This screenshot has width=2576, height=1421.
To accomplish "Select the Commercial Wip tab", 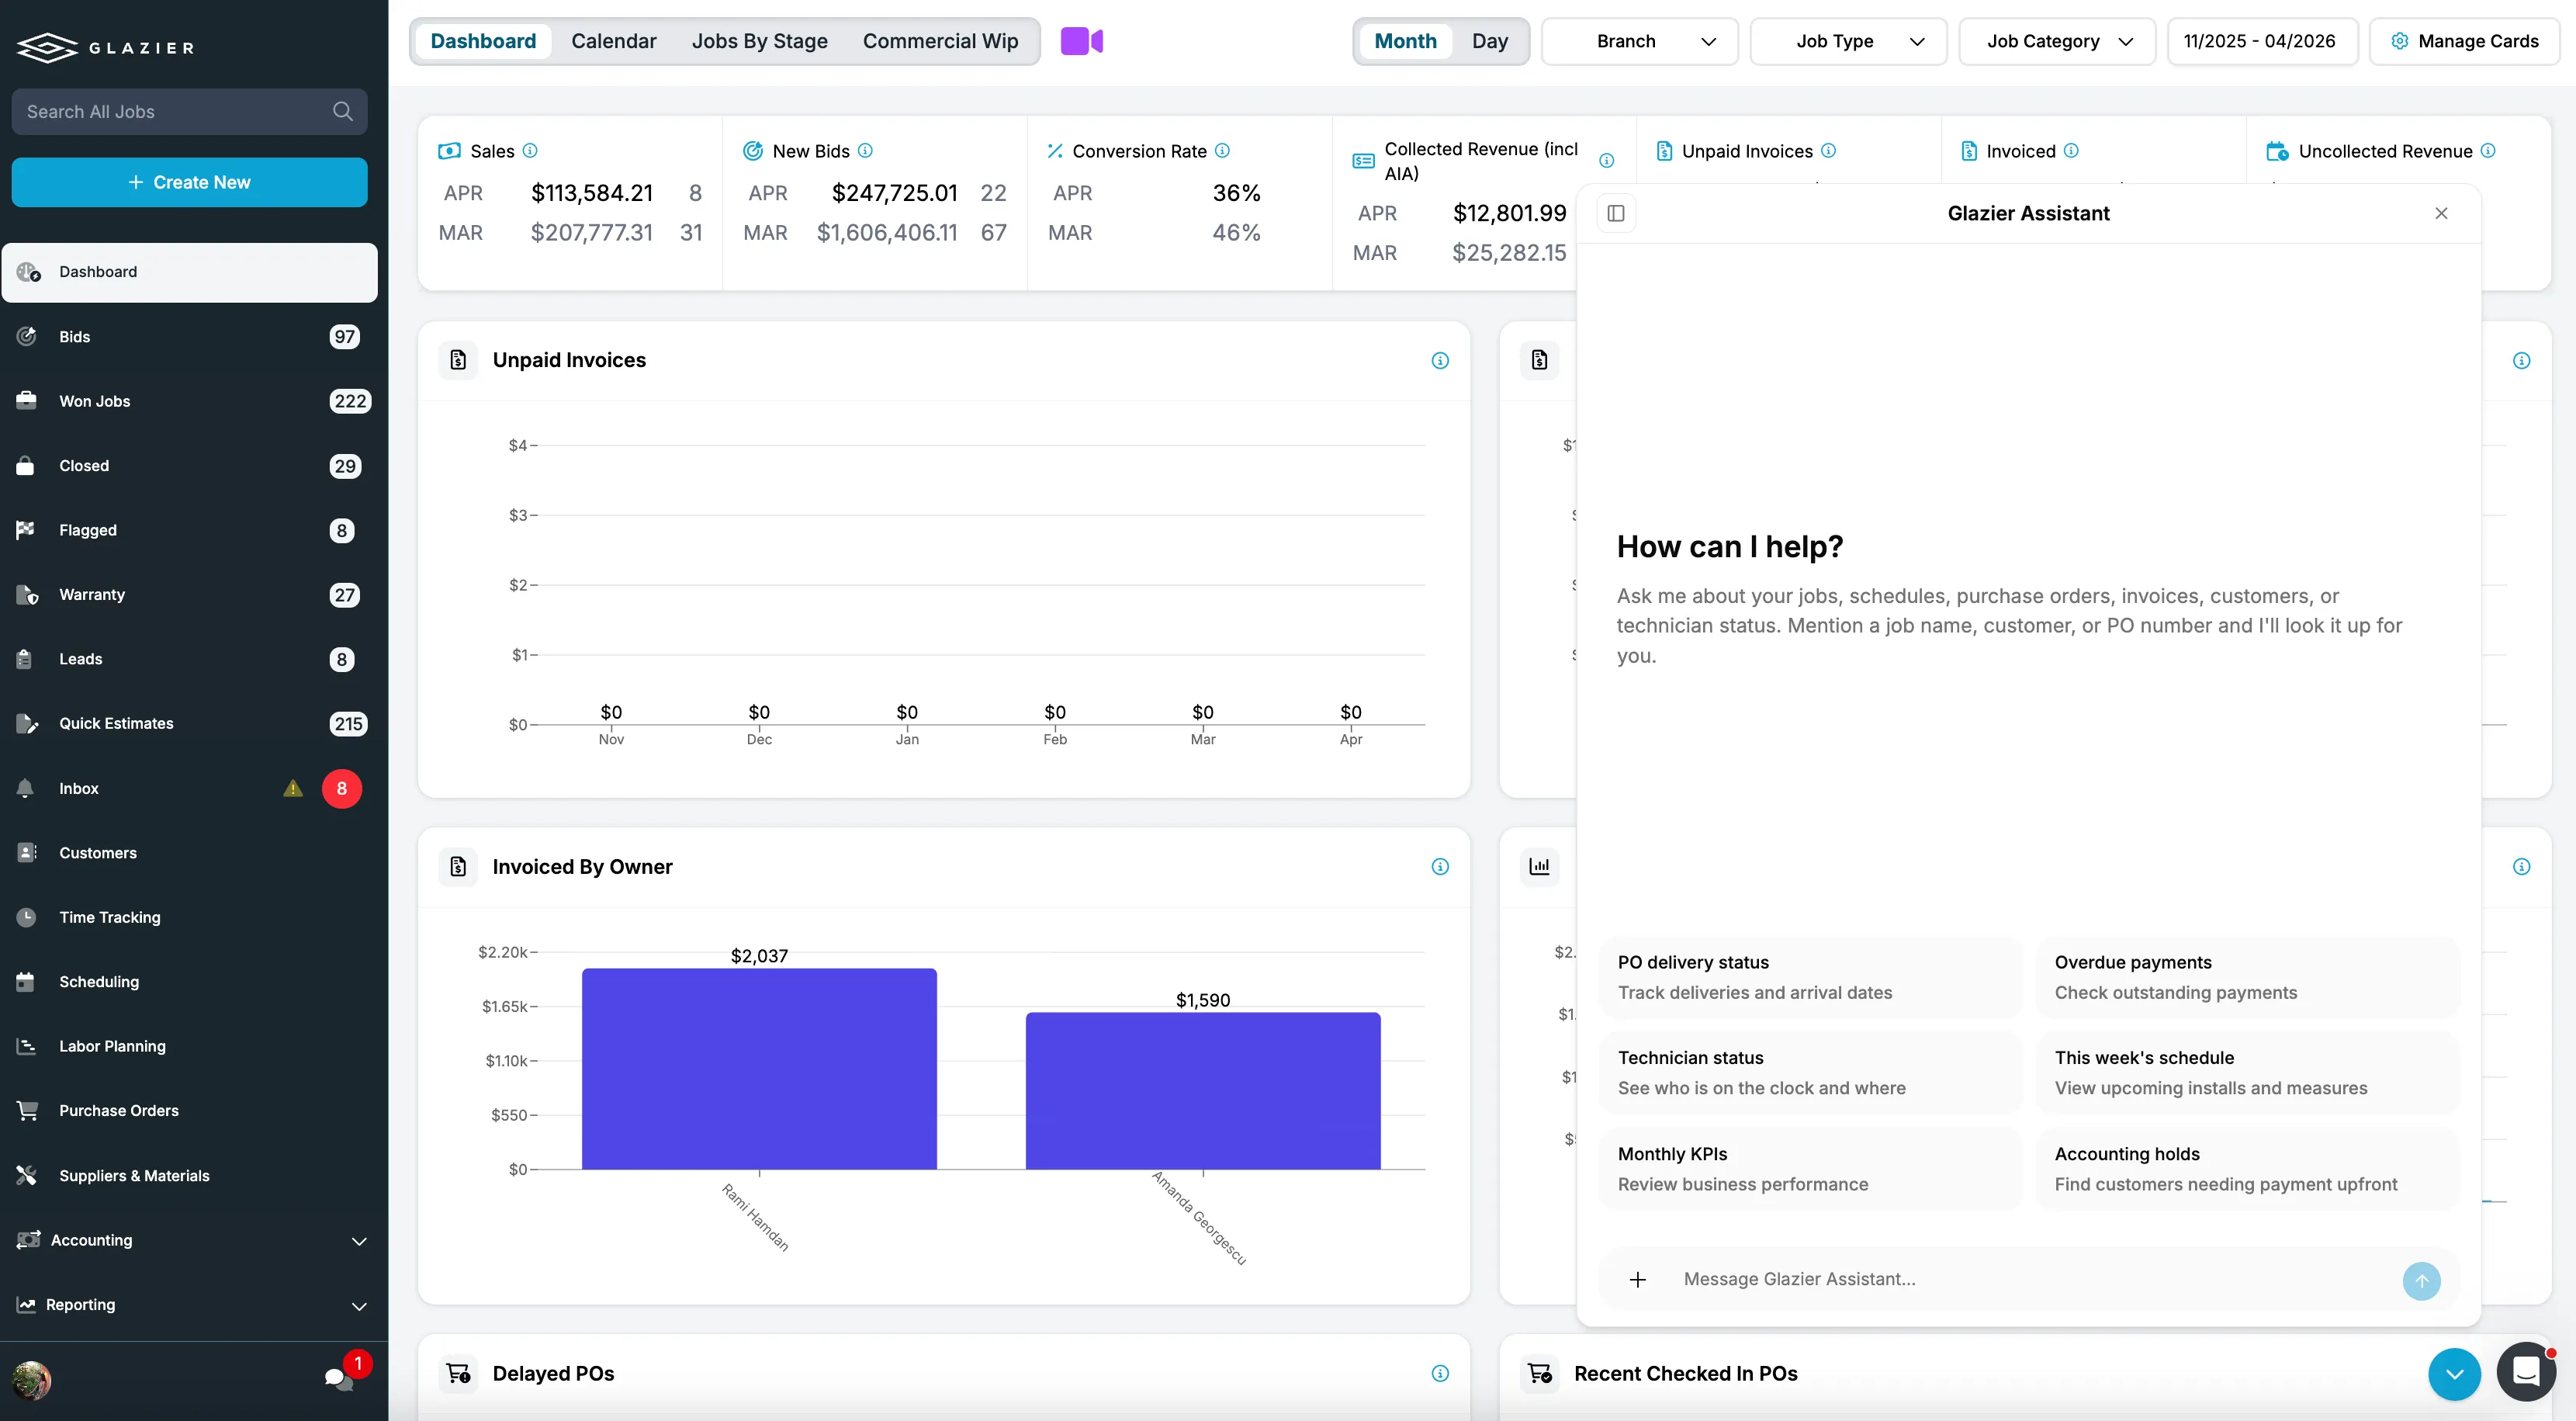I will pos(940,41).
